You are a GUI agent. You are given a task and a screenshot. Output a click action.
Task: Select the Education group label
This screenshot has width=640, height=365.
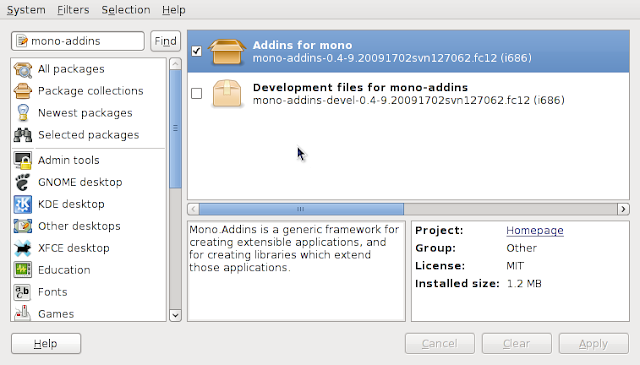click(64, 270)
